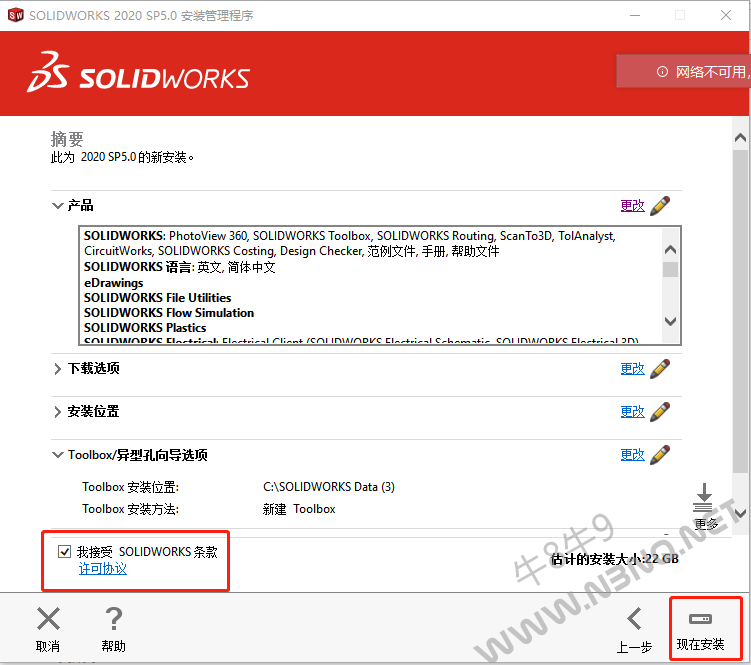This screenshot has height=665, width=751.
Task: Click 更改 link for Toolbox options
Action: [632, 455]
